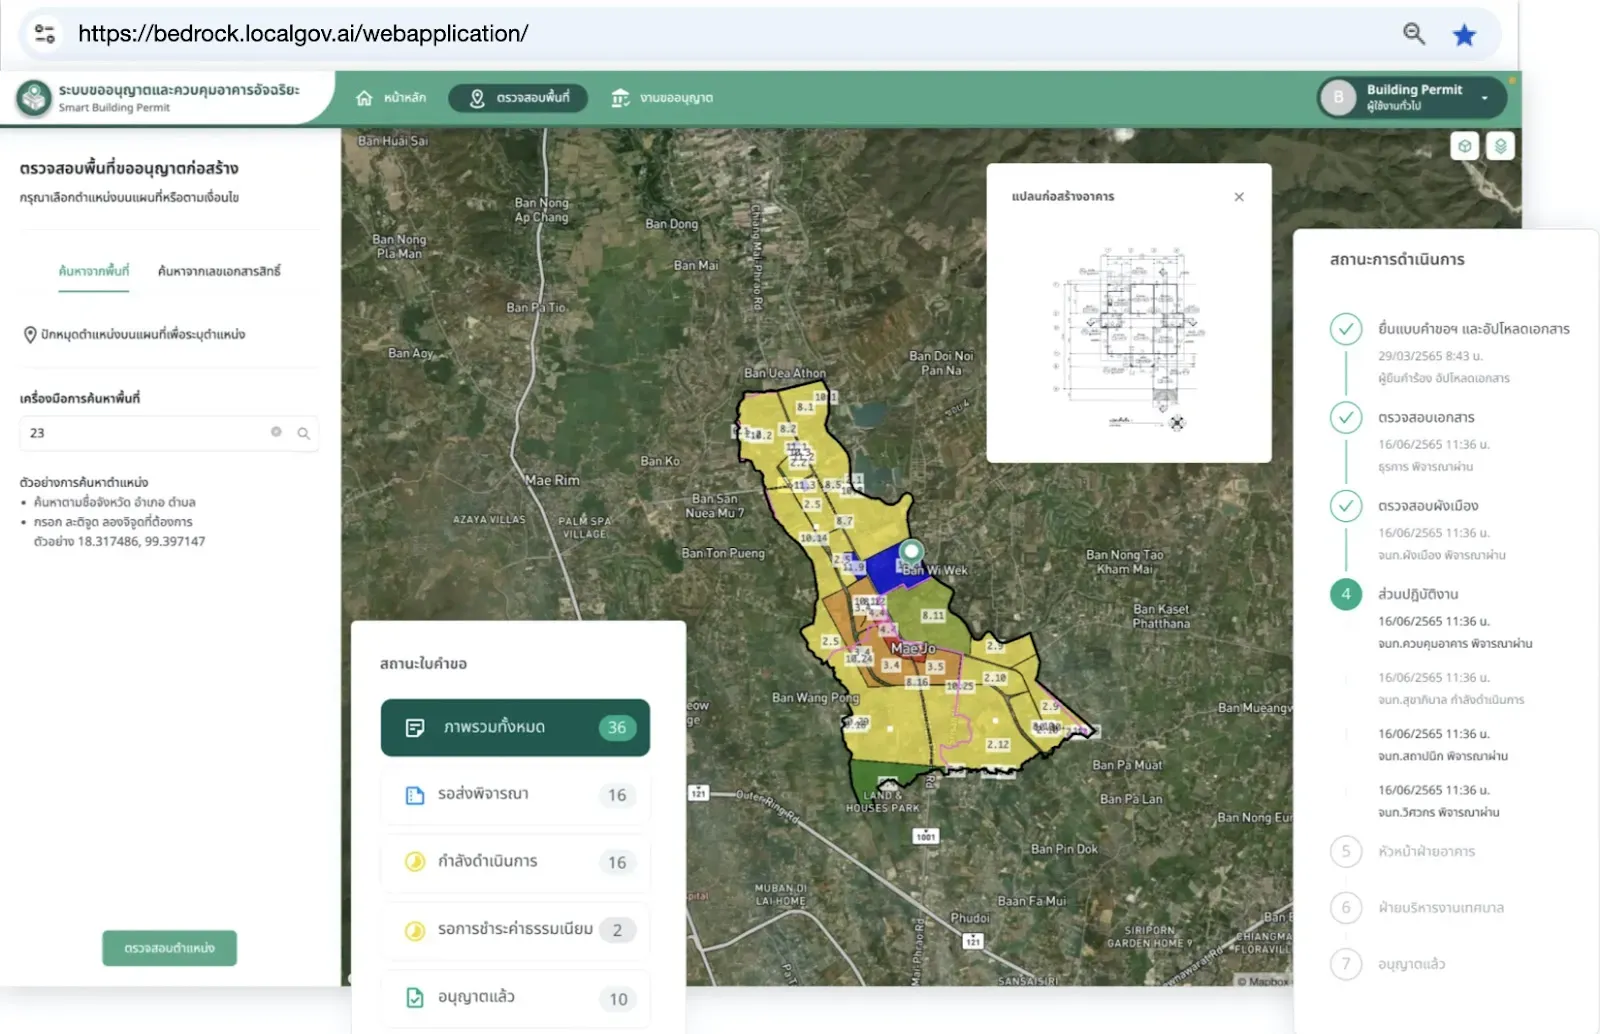Click the document icon on รอส่งพิจารณา card
The width and height of the screenshot is (1600, 1034).
coord(415,795)
